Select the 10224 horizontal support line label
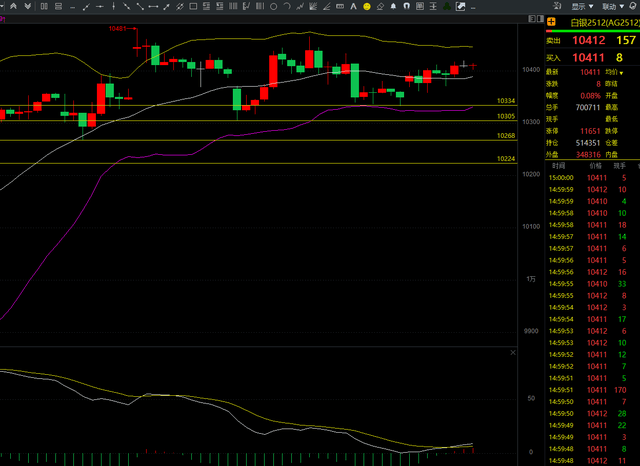 (505, 158)
